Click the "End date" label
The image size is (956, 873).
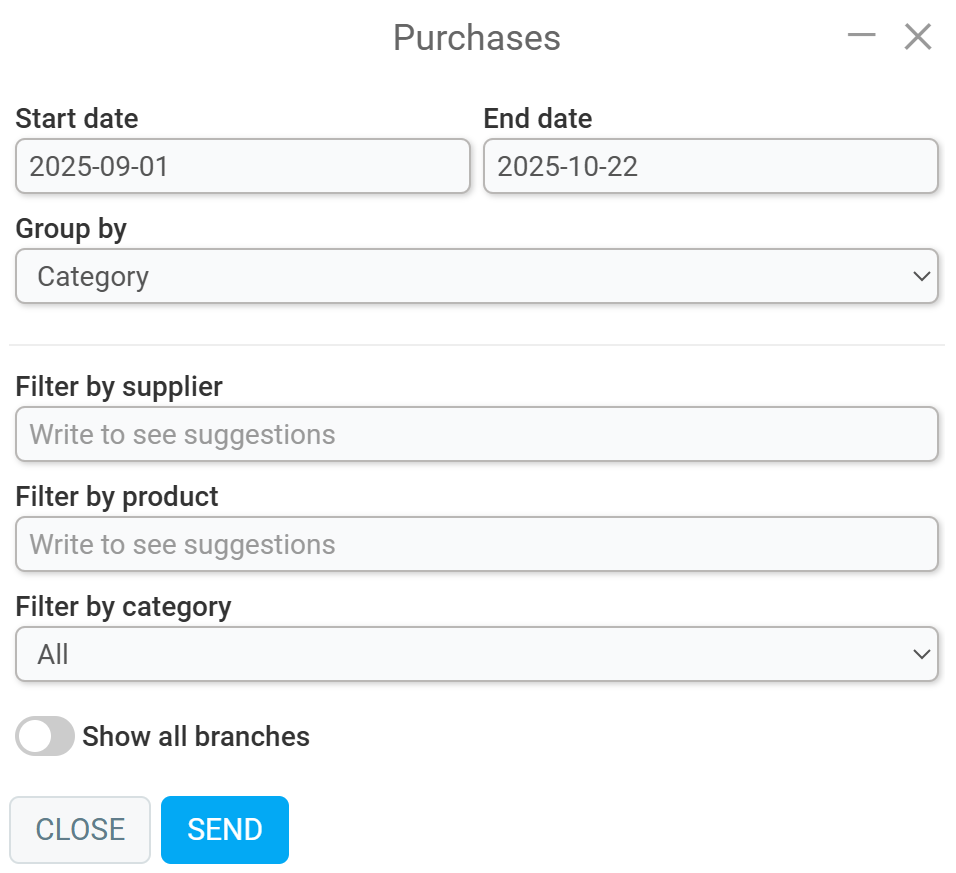537,118
